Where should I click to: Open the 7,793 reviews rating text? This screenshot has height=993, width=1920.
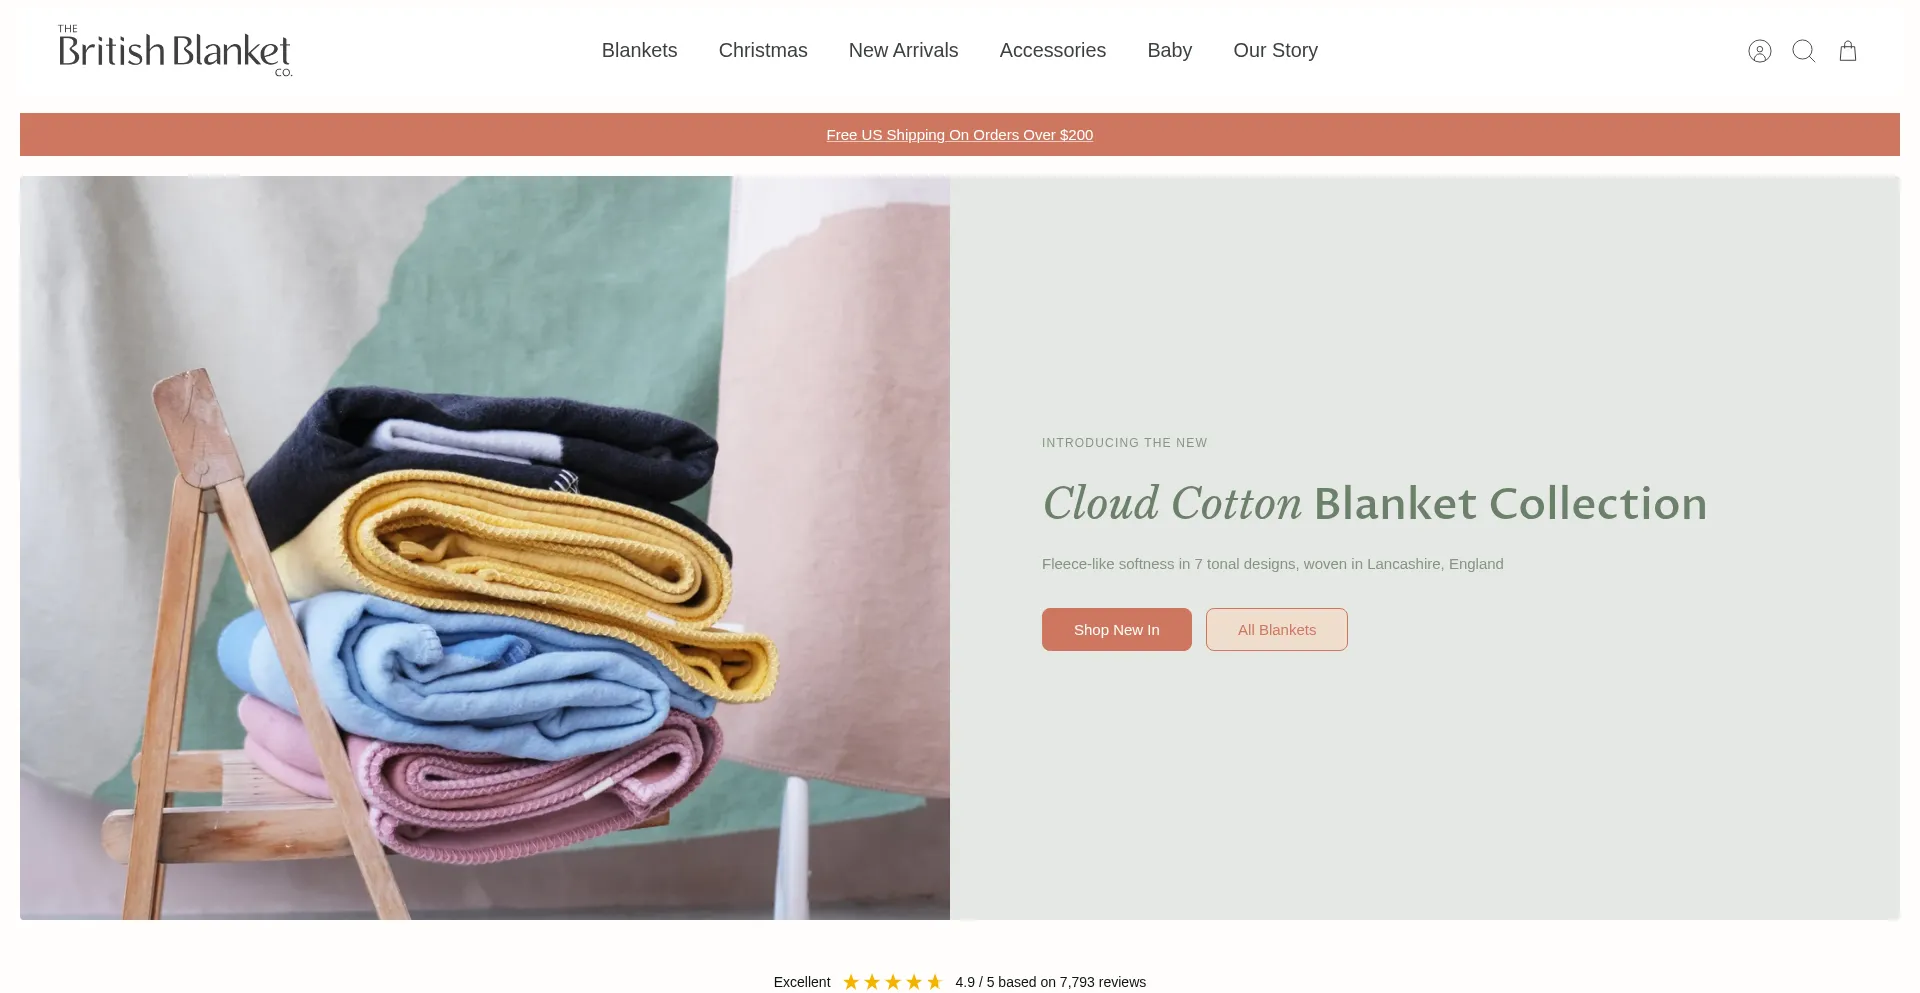point(1050,982)
